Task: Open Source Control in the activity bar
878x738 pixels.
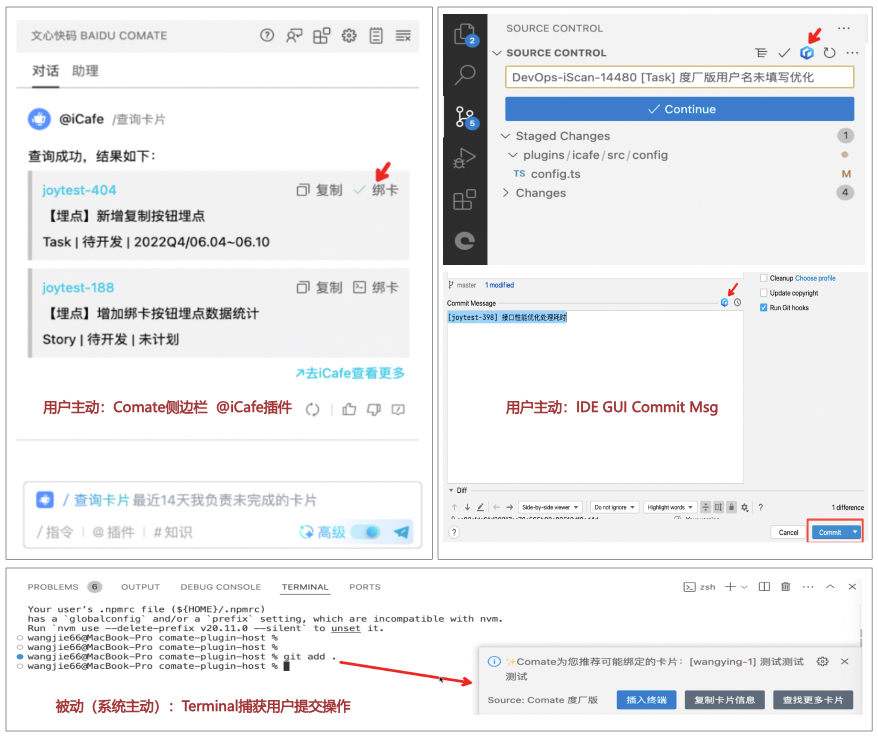Action: click(x=465, y=117)
